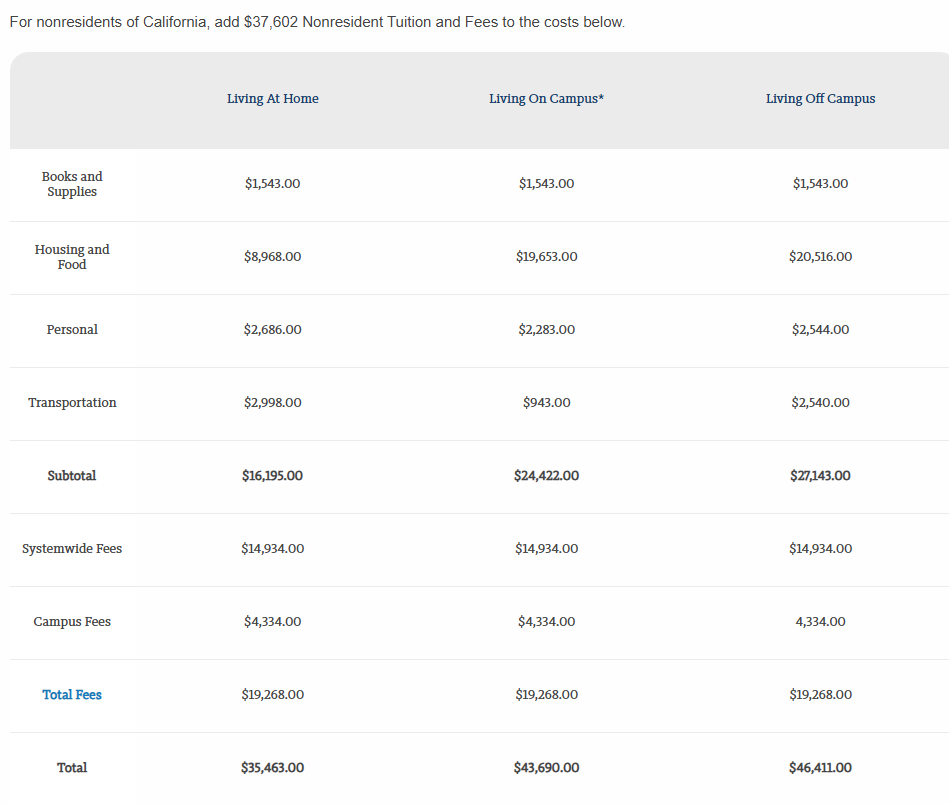Select the Campus Fees row label
Image resolution: width=949 pixels, height=804 pixels.
click(x=72, y=622)
